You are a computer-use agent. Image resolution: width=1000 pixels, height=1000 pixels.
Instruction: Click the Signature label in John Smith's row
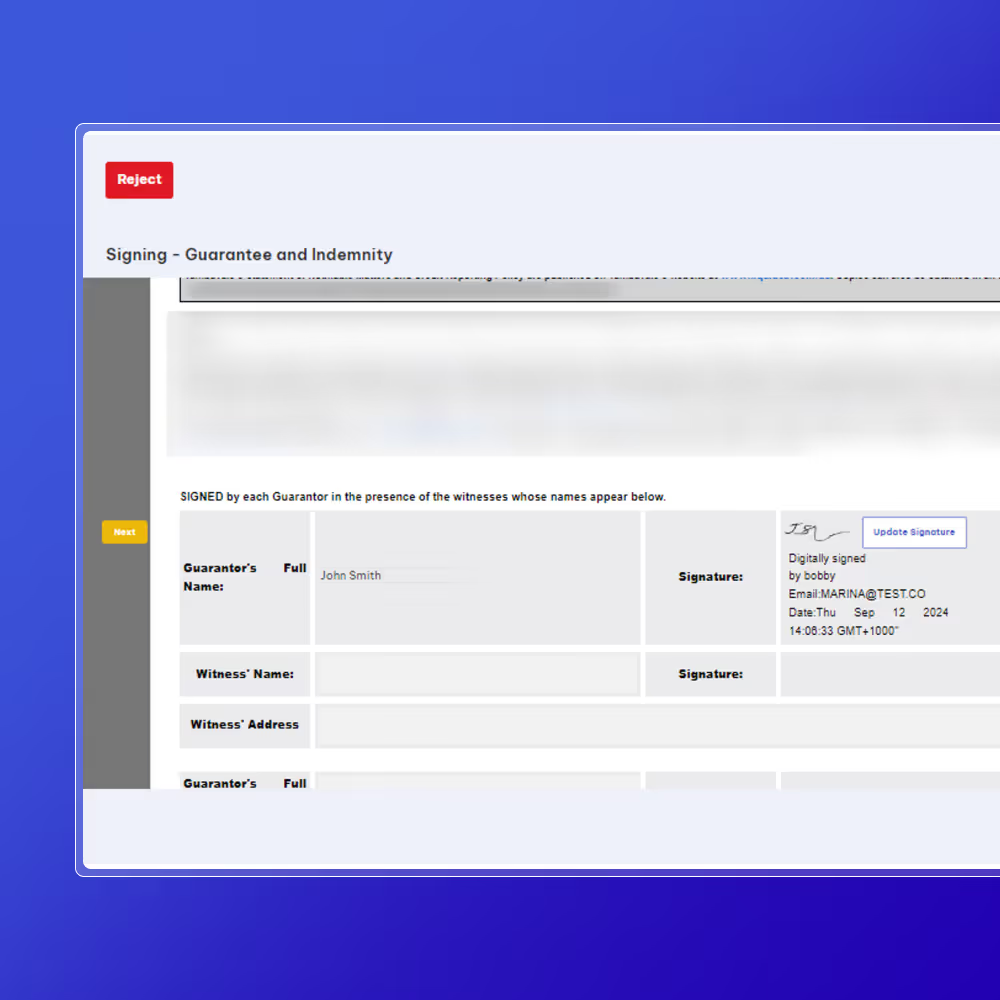click(710, 576)
